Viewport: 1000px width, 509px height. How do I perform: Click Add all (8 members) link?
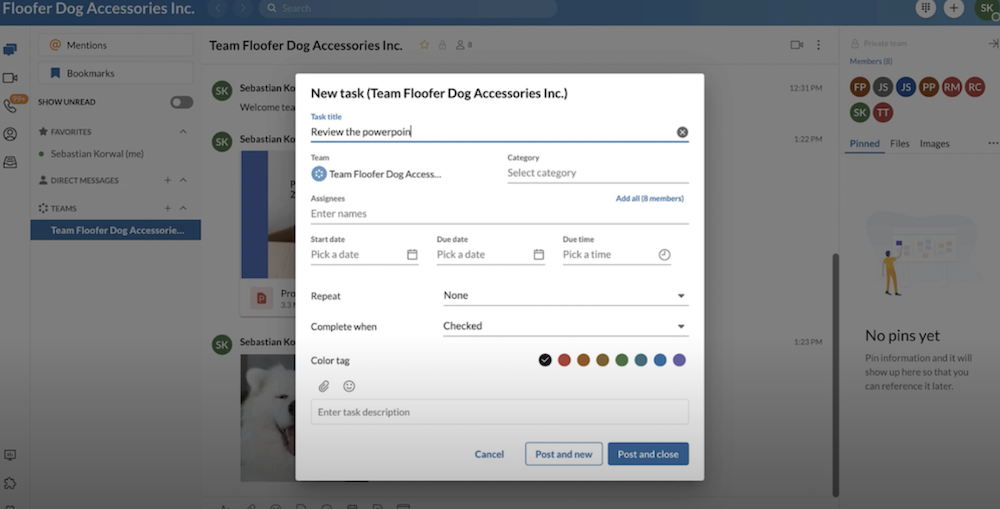[x=649, y=198]
